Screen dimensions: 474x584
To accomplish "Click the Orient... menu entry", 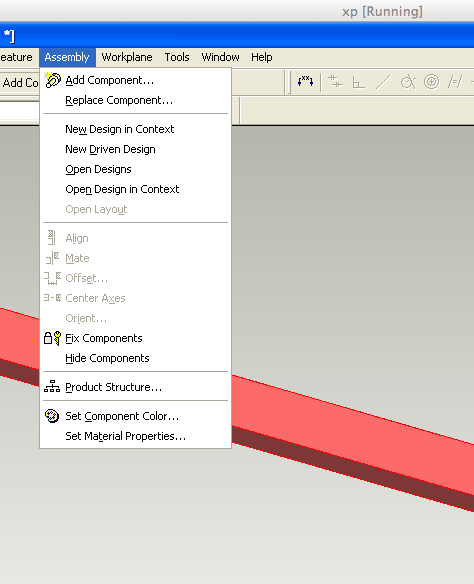I will 136,318.
